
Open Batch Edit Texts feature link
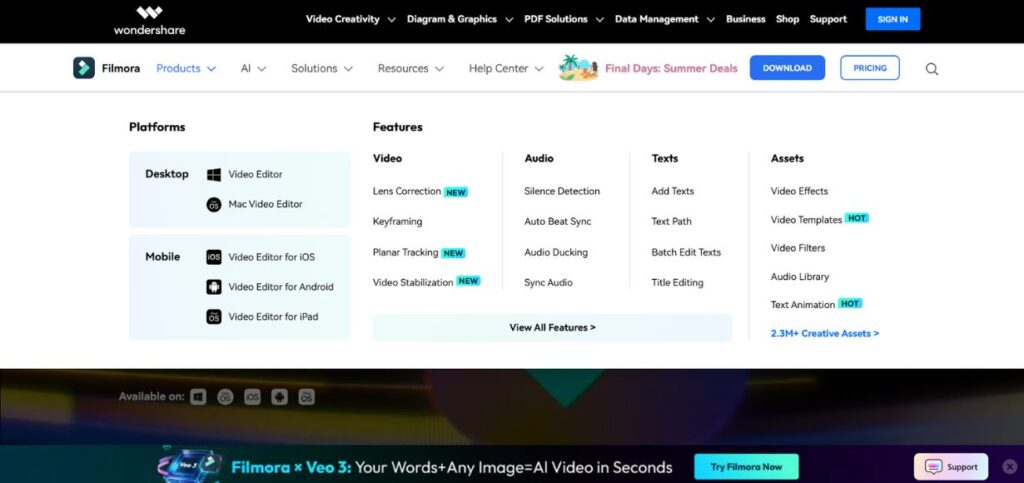[x=686, y=252]
